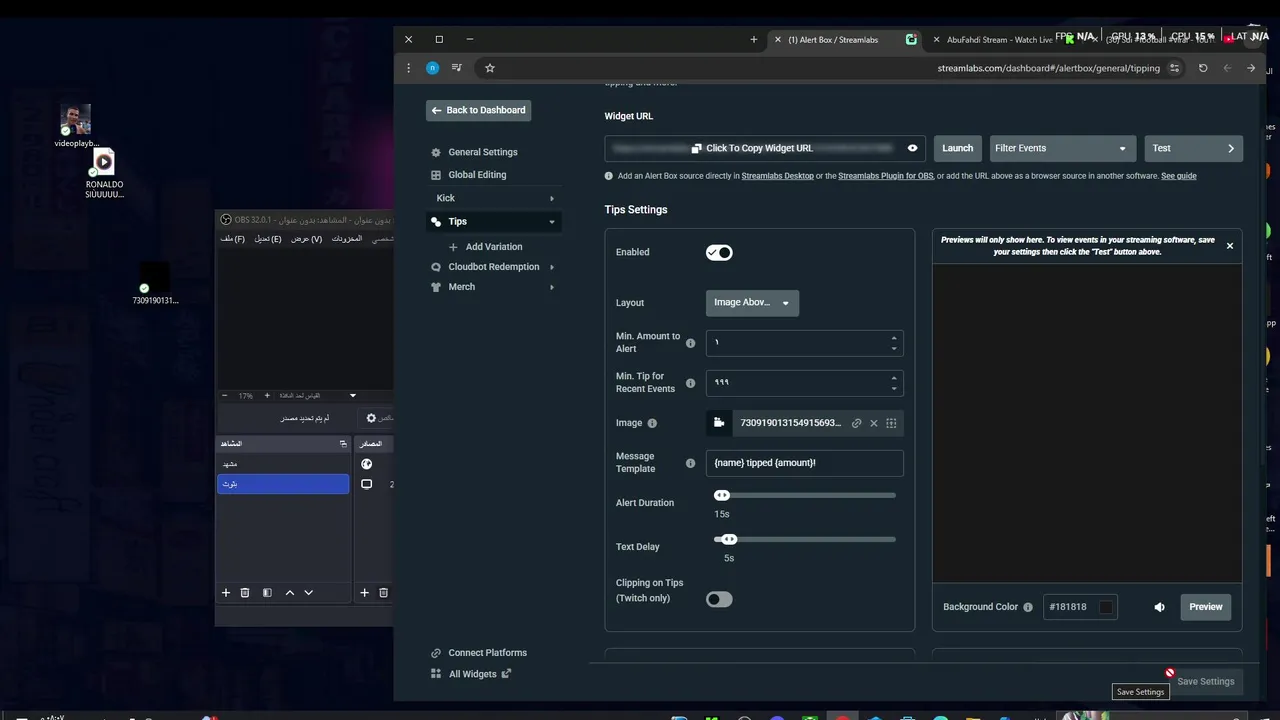Mute preview with the speaker icon
The image size is (1280, 720).
click(1159, 607)
